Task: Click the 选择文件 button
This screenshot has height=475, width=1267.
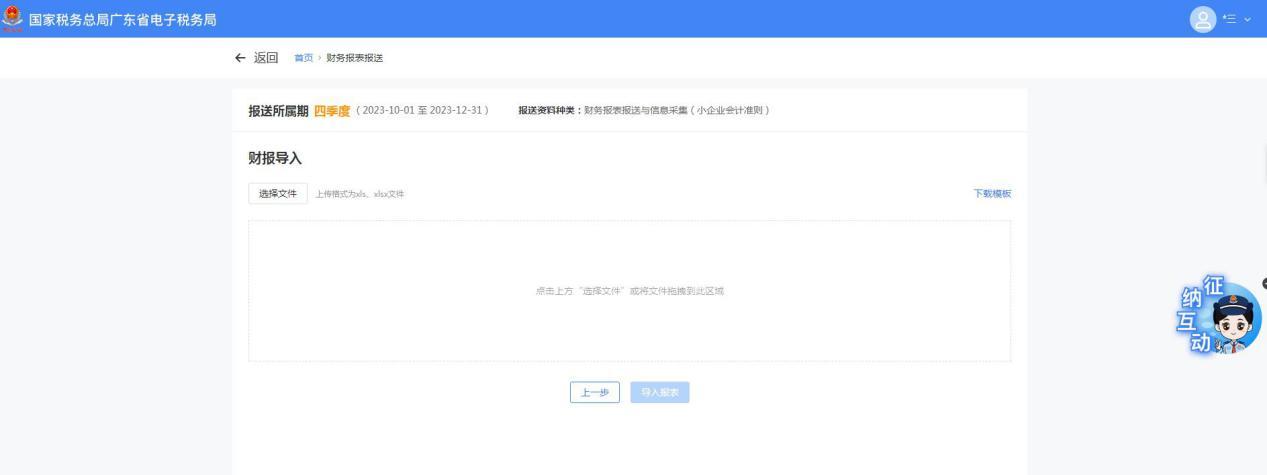Action: pos(278,193)
